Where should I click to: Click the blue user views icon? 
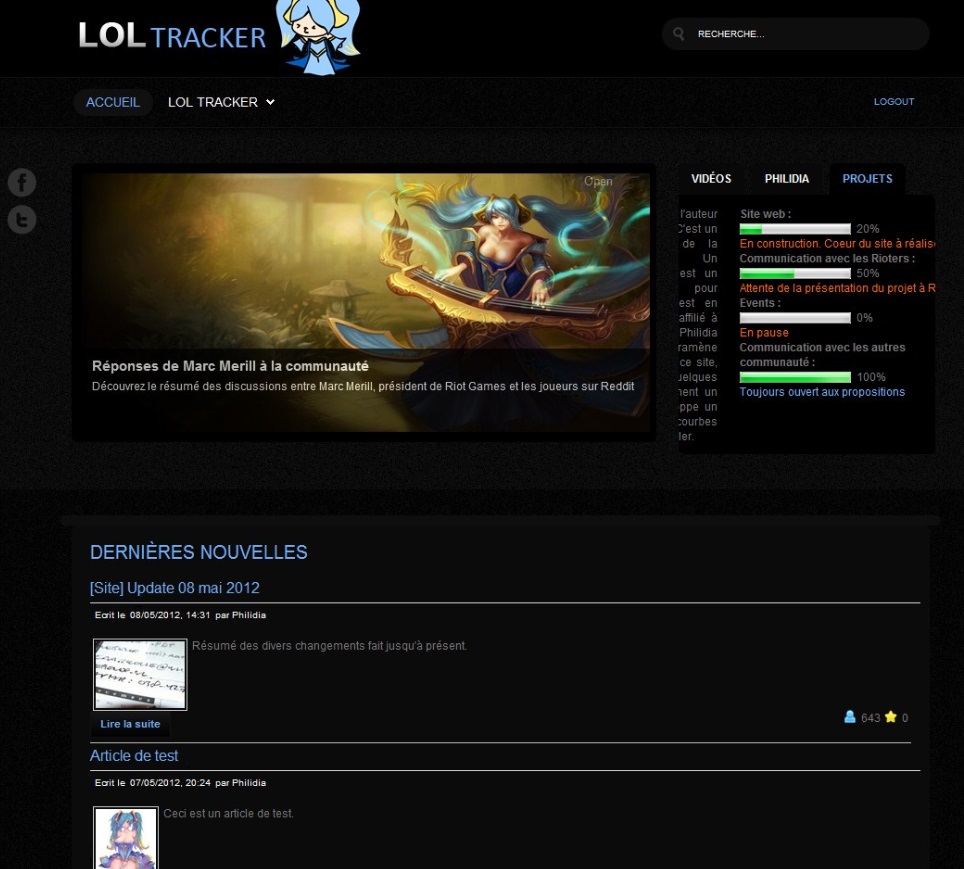pos(850,717)
